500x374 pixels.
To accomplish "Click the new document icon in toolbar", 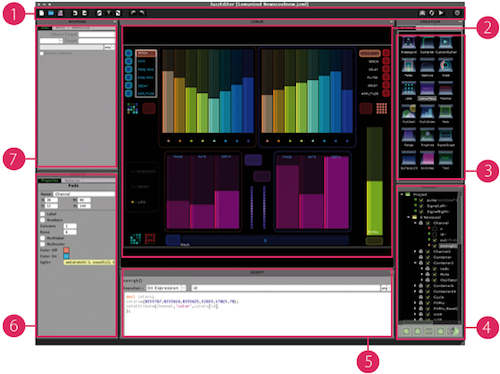I will [41, 13].
